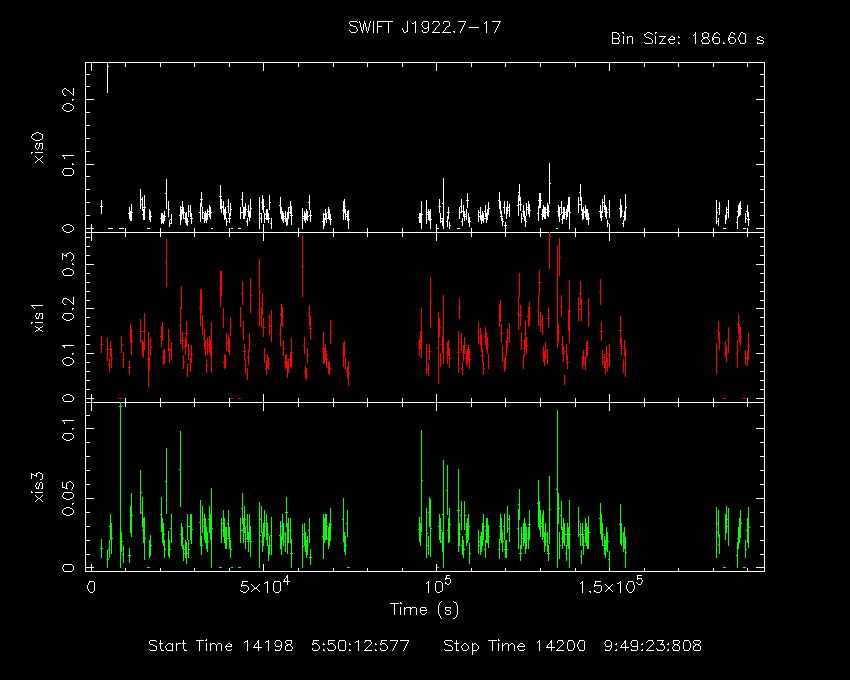
Task: Select the 1.5×10^5 x-axis tick label
Action: click(610, 586)
